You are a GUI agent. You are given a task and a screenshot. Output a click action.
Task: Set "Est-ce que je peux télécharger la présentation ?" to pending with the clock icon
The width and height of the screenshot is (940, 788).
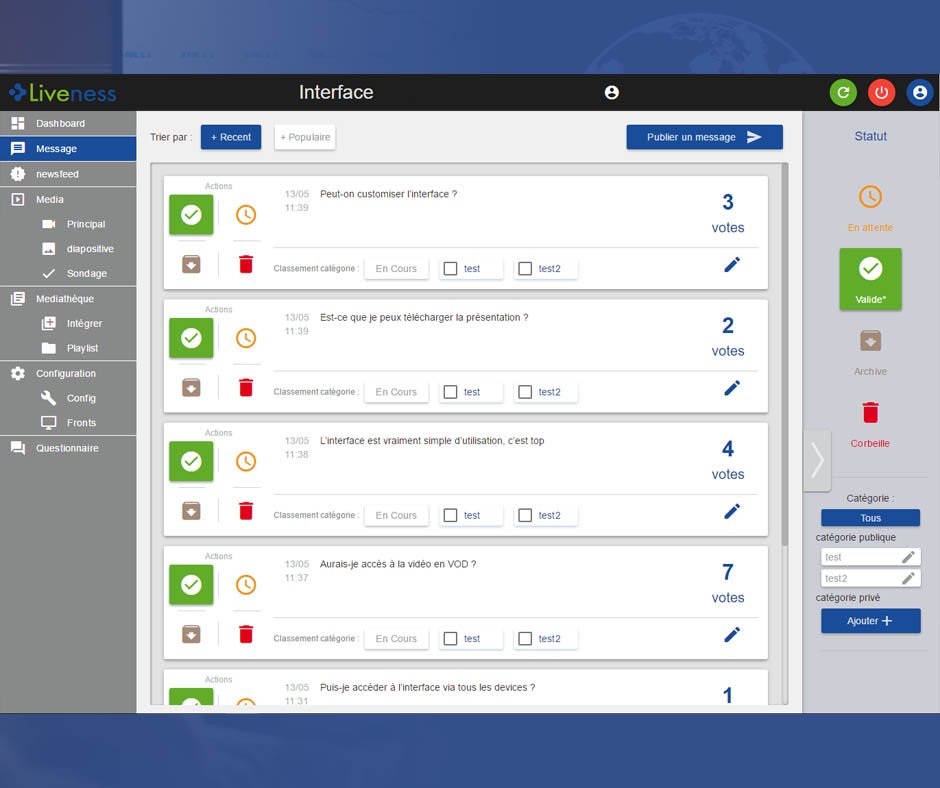pos(246,338)
